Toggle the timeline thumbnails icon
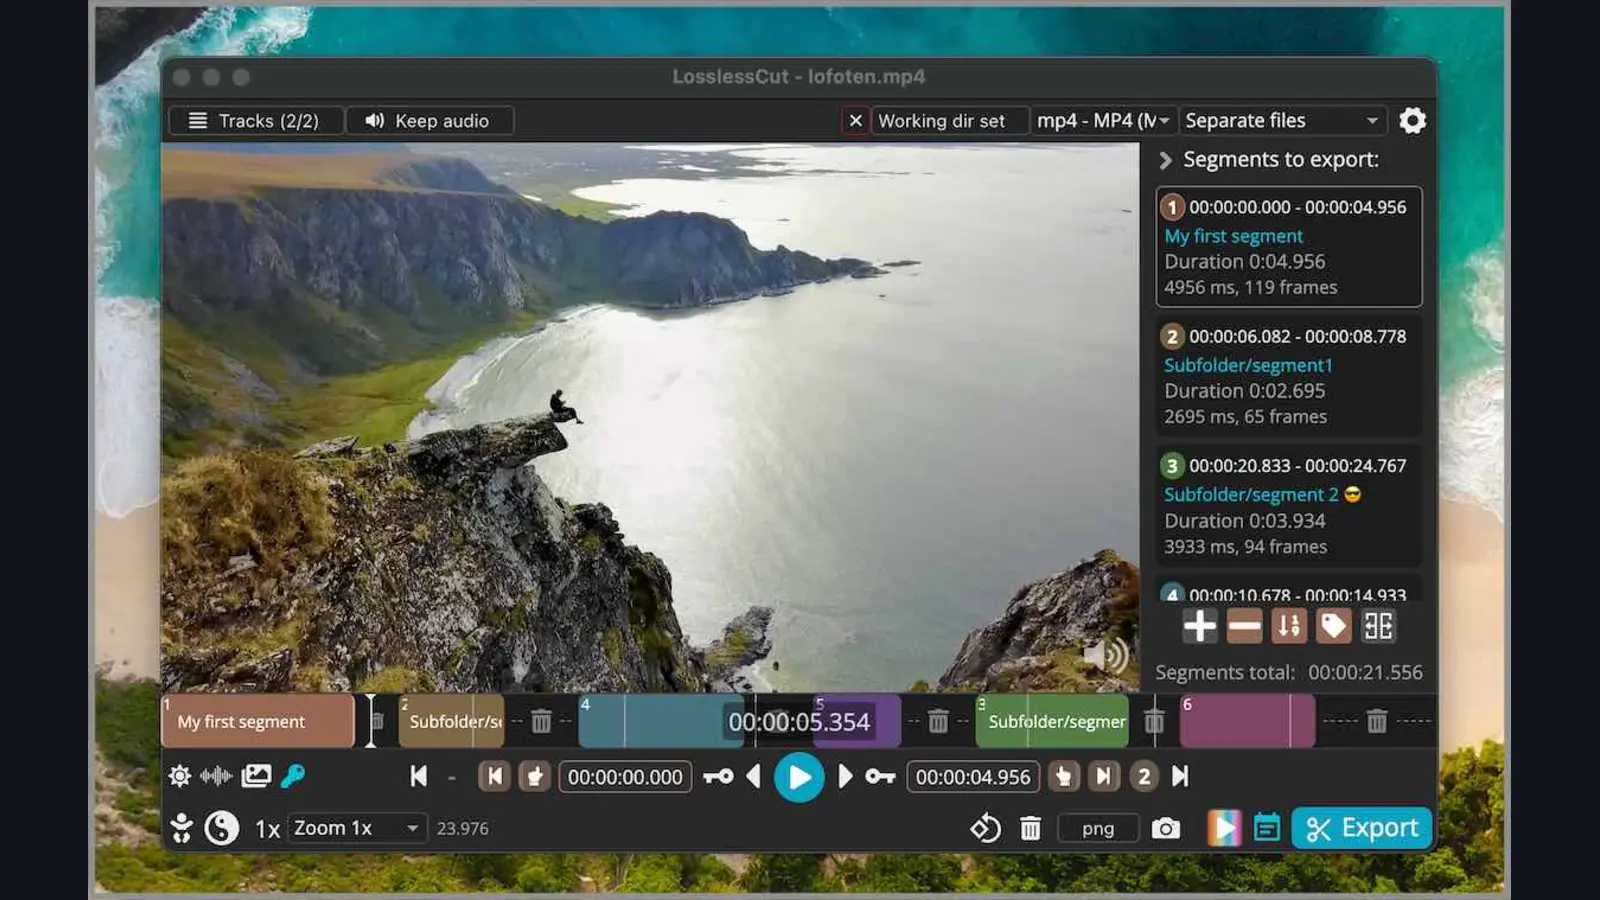Viewport: 1600px width, 900px height. tap(256, 776)
